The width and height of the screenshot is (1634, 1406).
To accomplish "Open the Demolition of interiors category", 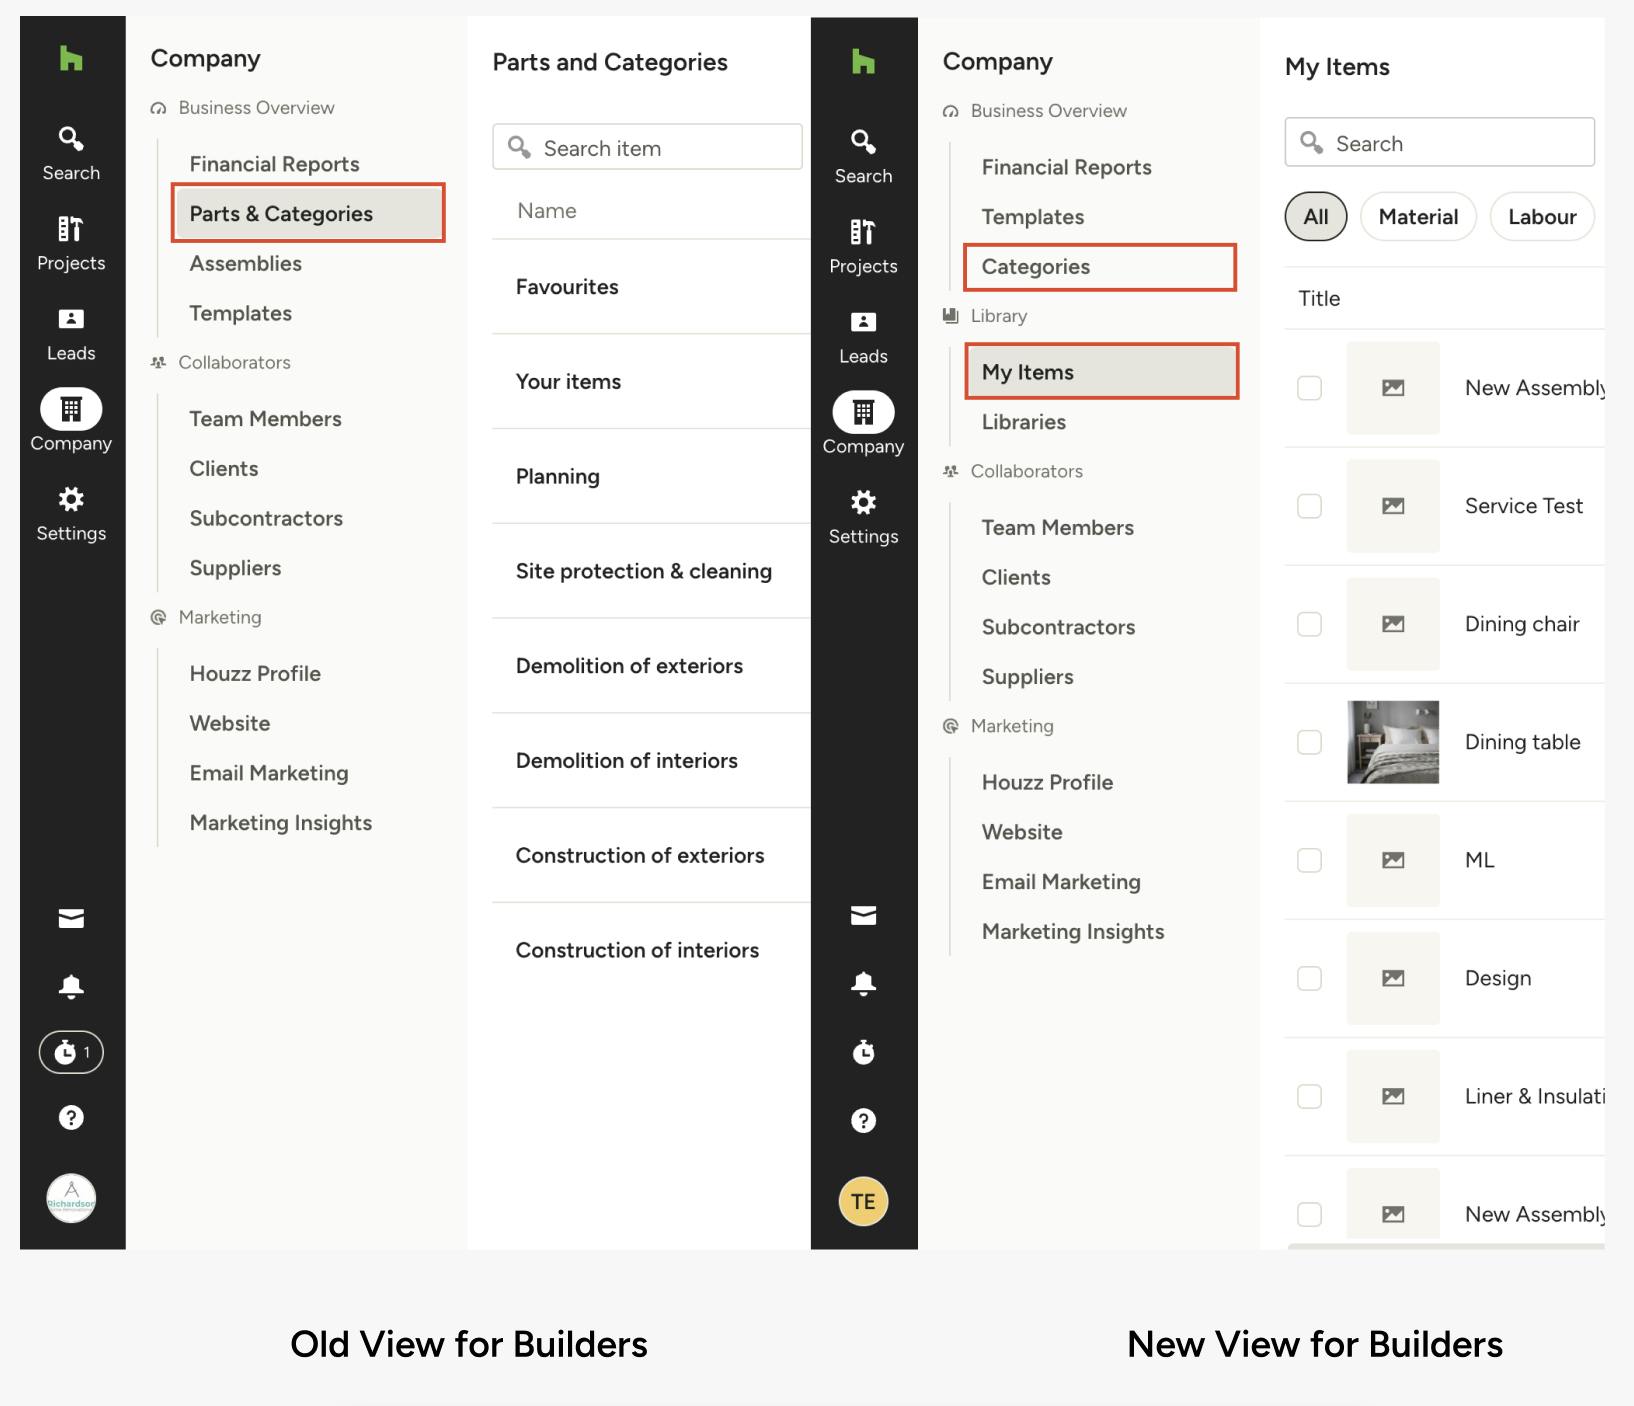I will click(x=626, y=761).
